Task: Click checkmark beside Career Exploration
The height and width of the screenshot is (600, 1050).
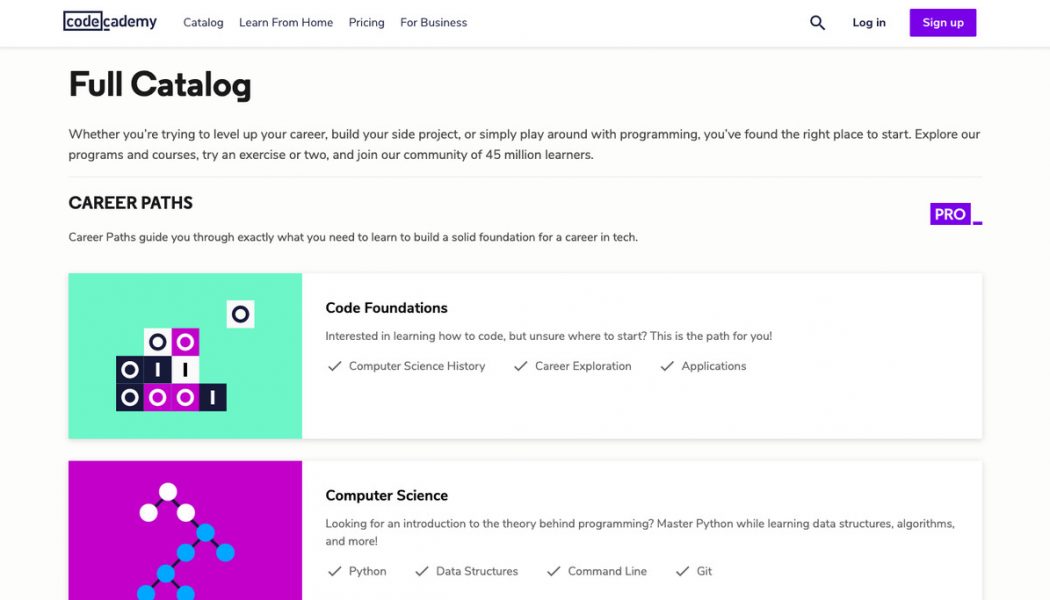Action: (521, 367)
